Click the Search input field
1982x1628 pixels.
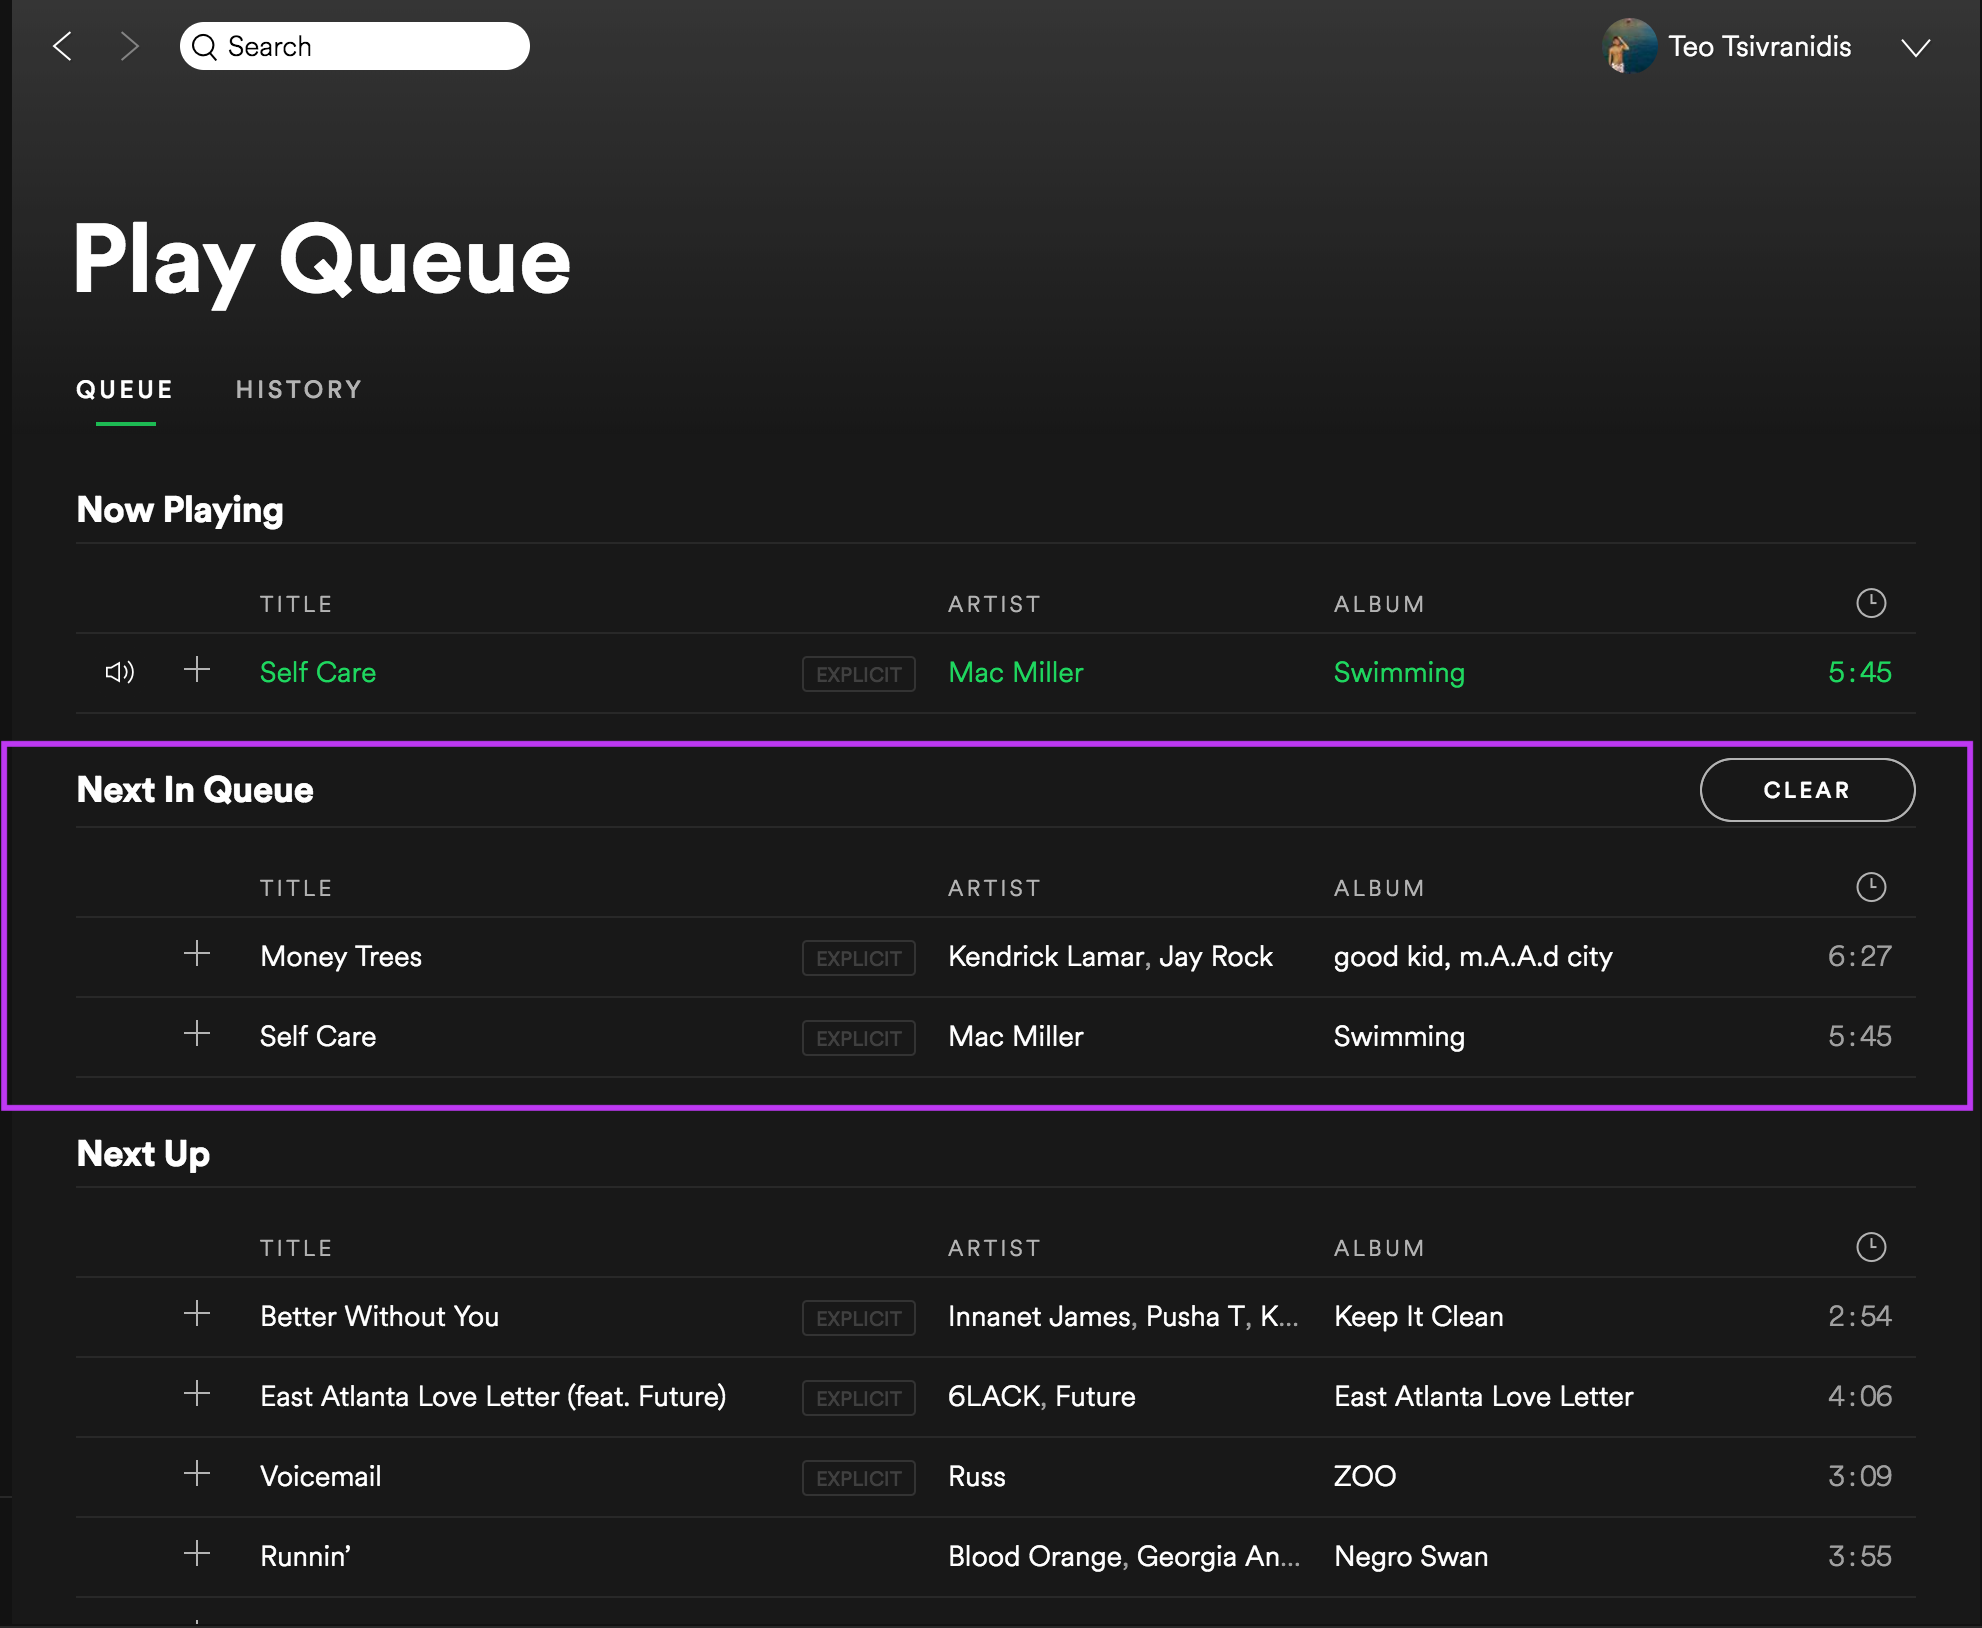click(354, 46)
